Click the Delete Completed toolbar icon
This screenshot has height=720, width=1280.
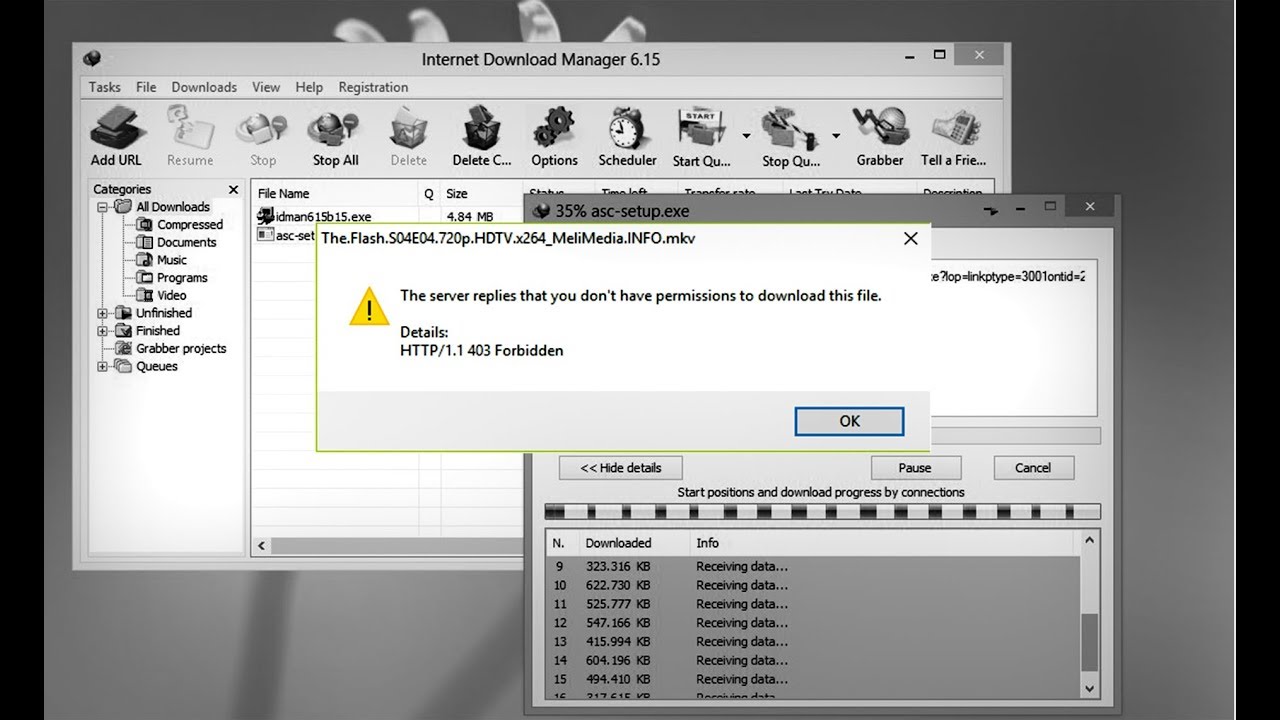(482, 137)
